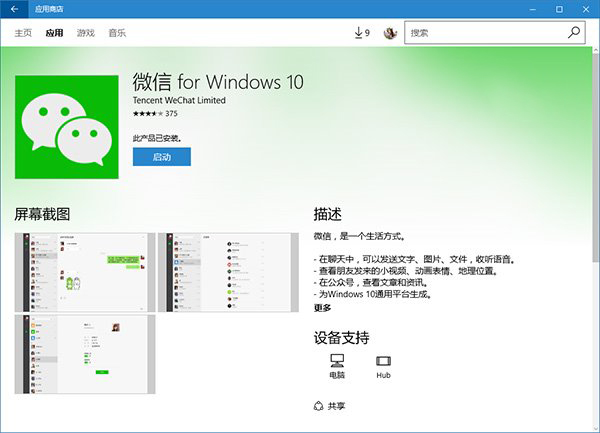The image size is (600, 433).
Task: Click the 描述 heading
Action: point(328,214)
